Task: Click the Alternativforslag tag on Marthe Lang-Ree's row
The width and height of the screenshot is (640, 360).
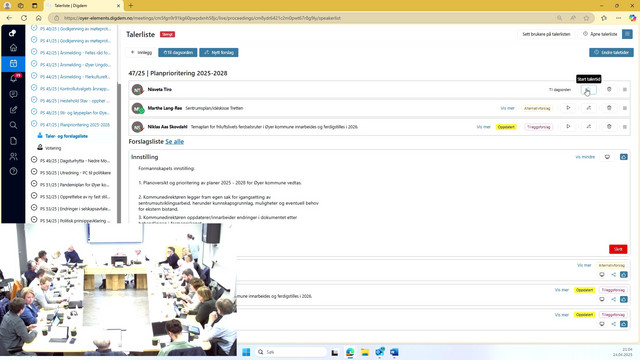Action: pyautogui.click(x=537, y=108)
